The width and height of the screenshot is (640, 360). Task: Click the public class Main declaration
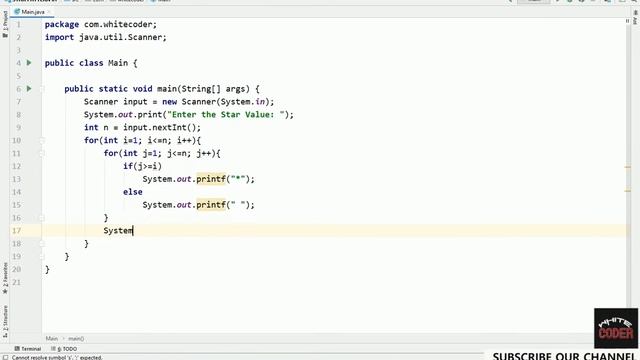point(91,63)
